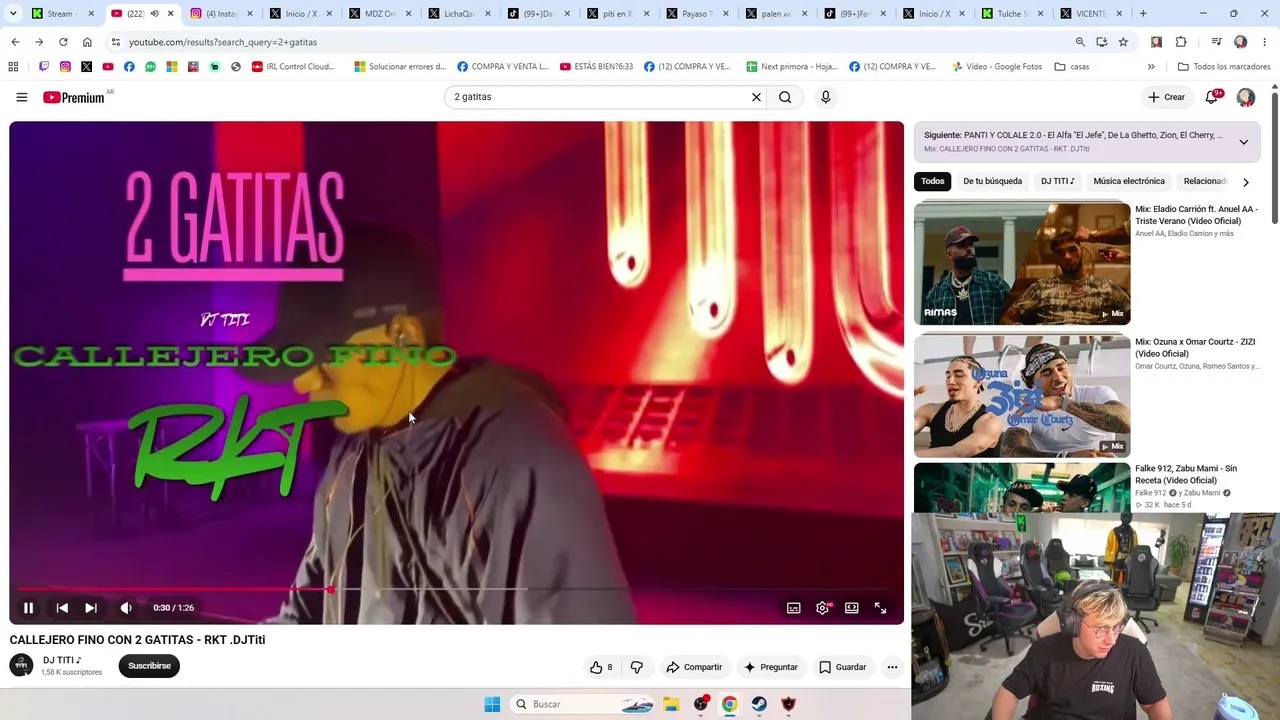This screenshot has height=720, width=1280.
Task: Expand the Siguiente mix queue panel
Action: coord(1243,142)
